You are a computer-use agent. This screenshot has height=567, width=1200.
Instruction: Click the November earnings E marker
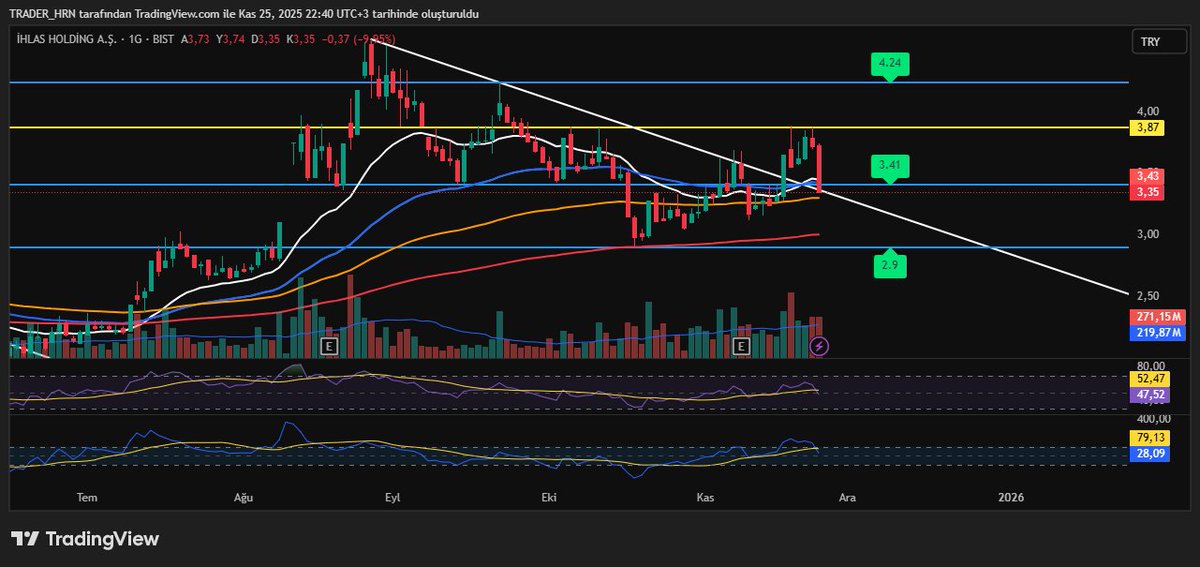[x=741, y=346]
